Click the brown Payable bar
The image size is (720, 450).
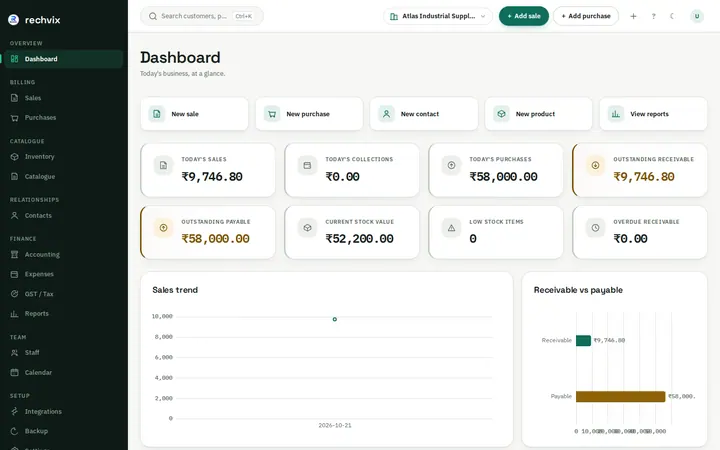621,396
